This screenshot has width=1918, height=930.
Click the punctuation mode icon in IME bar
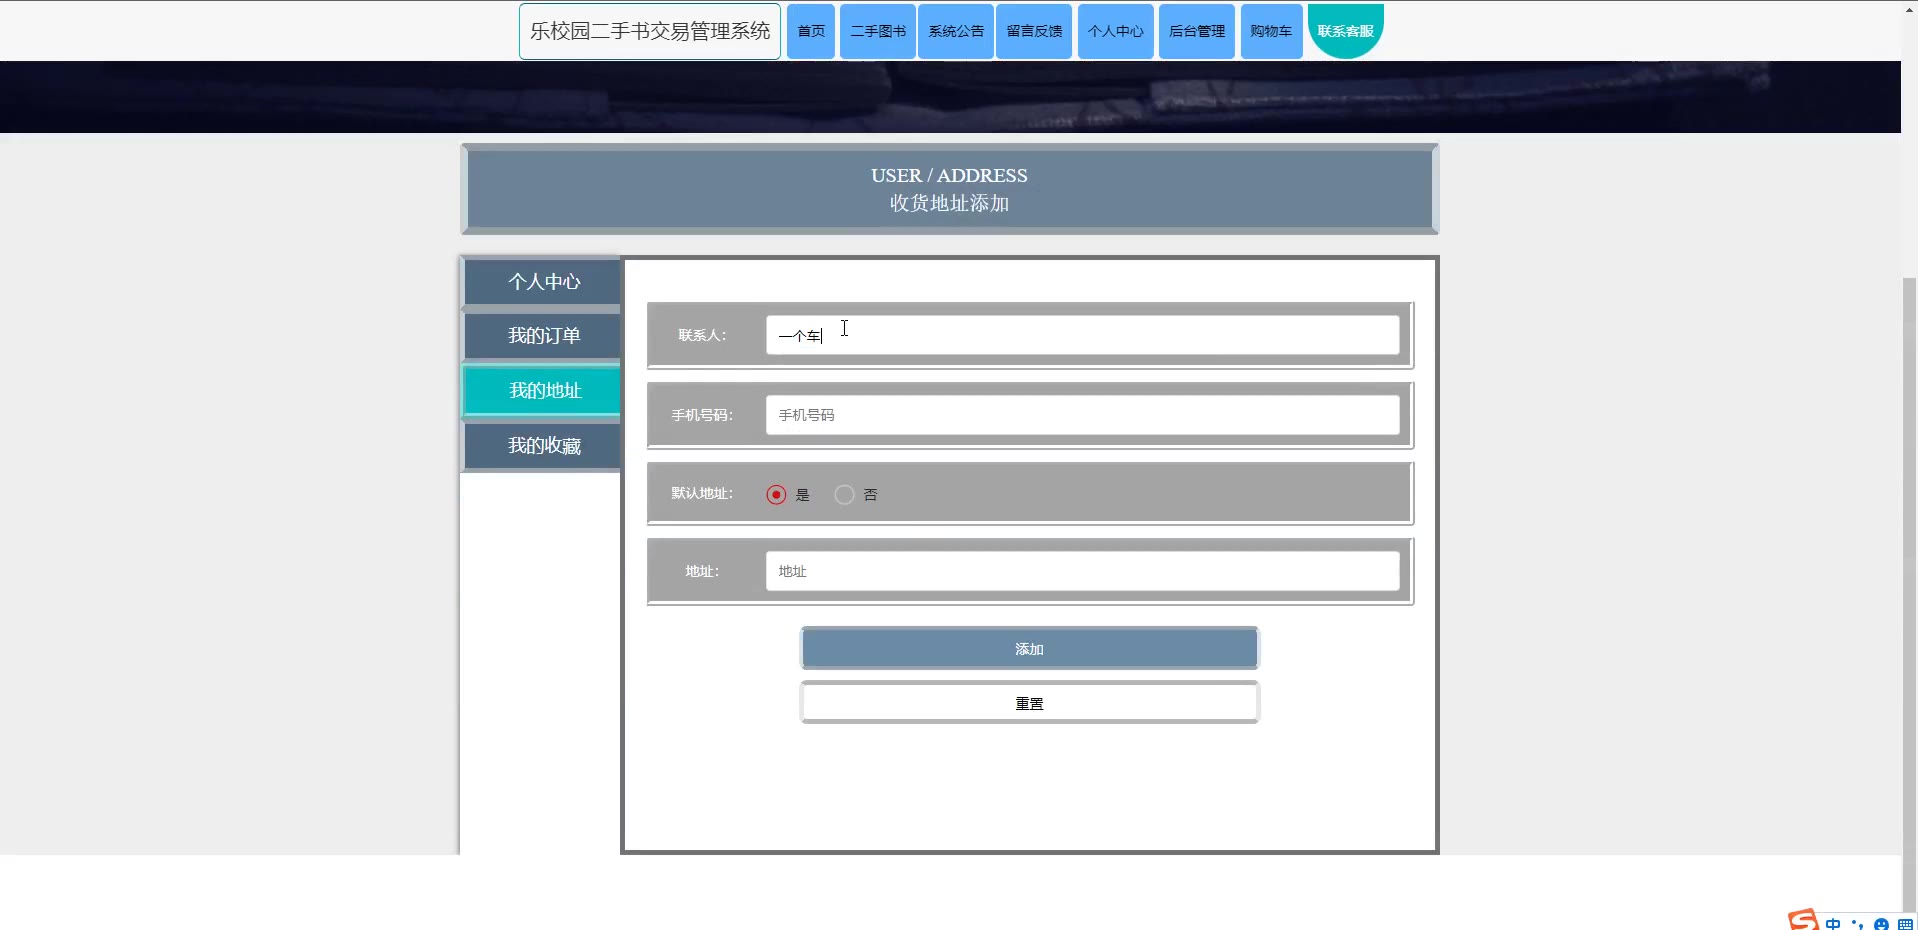(x=1857, y=924)
